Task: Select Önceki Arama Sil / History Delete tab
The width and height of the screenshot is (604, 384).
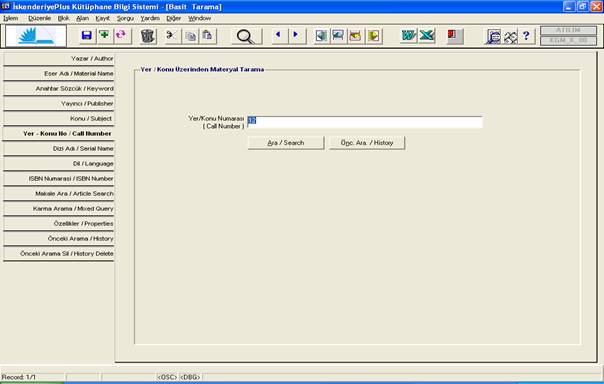Action: (x=59, y=254)
